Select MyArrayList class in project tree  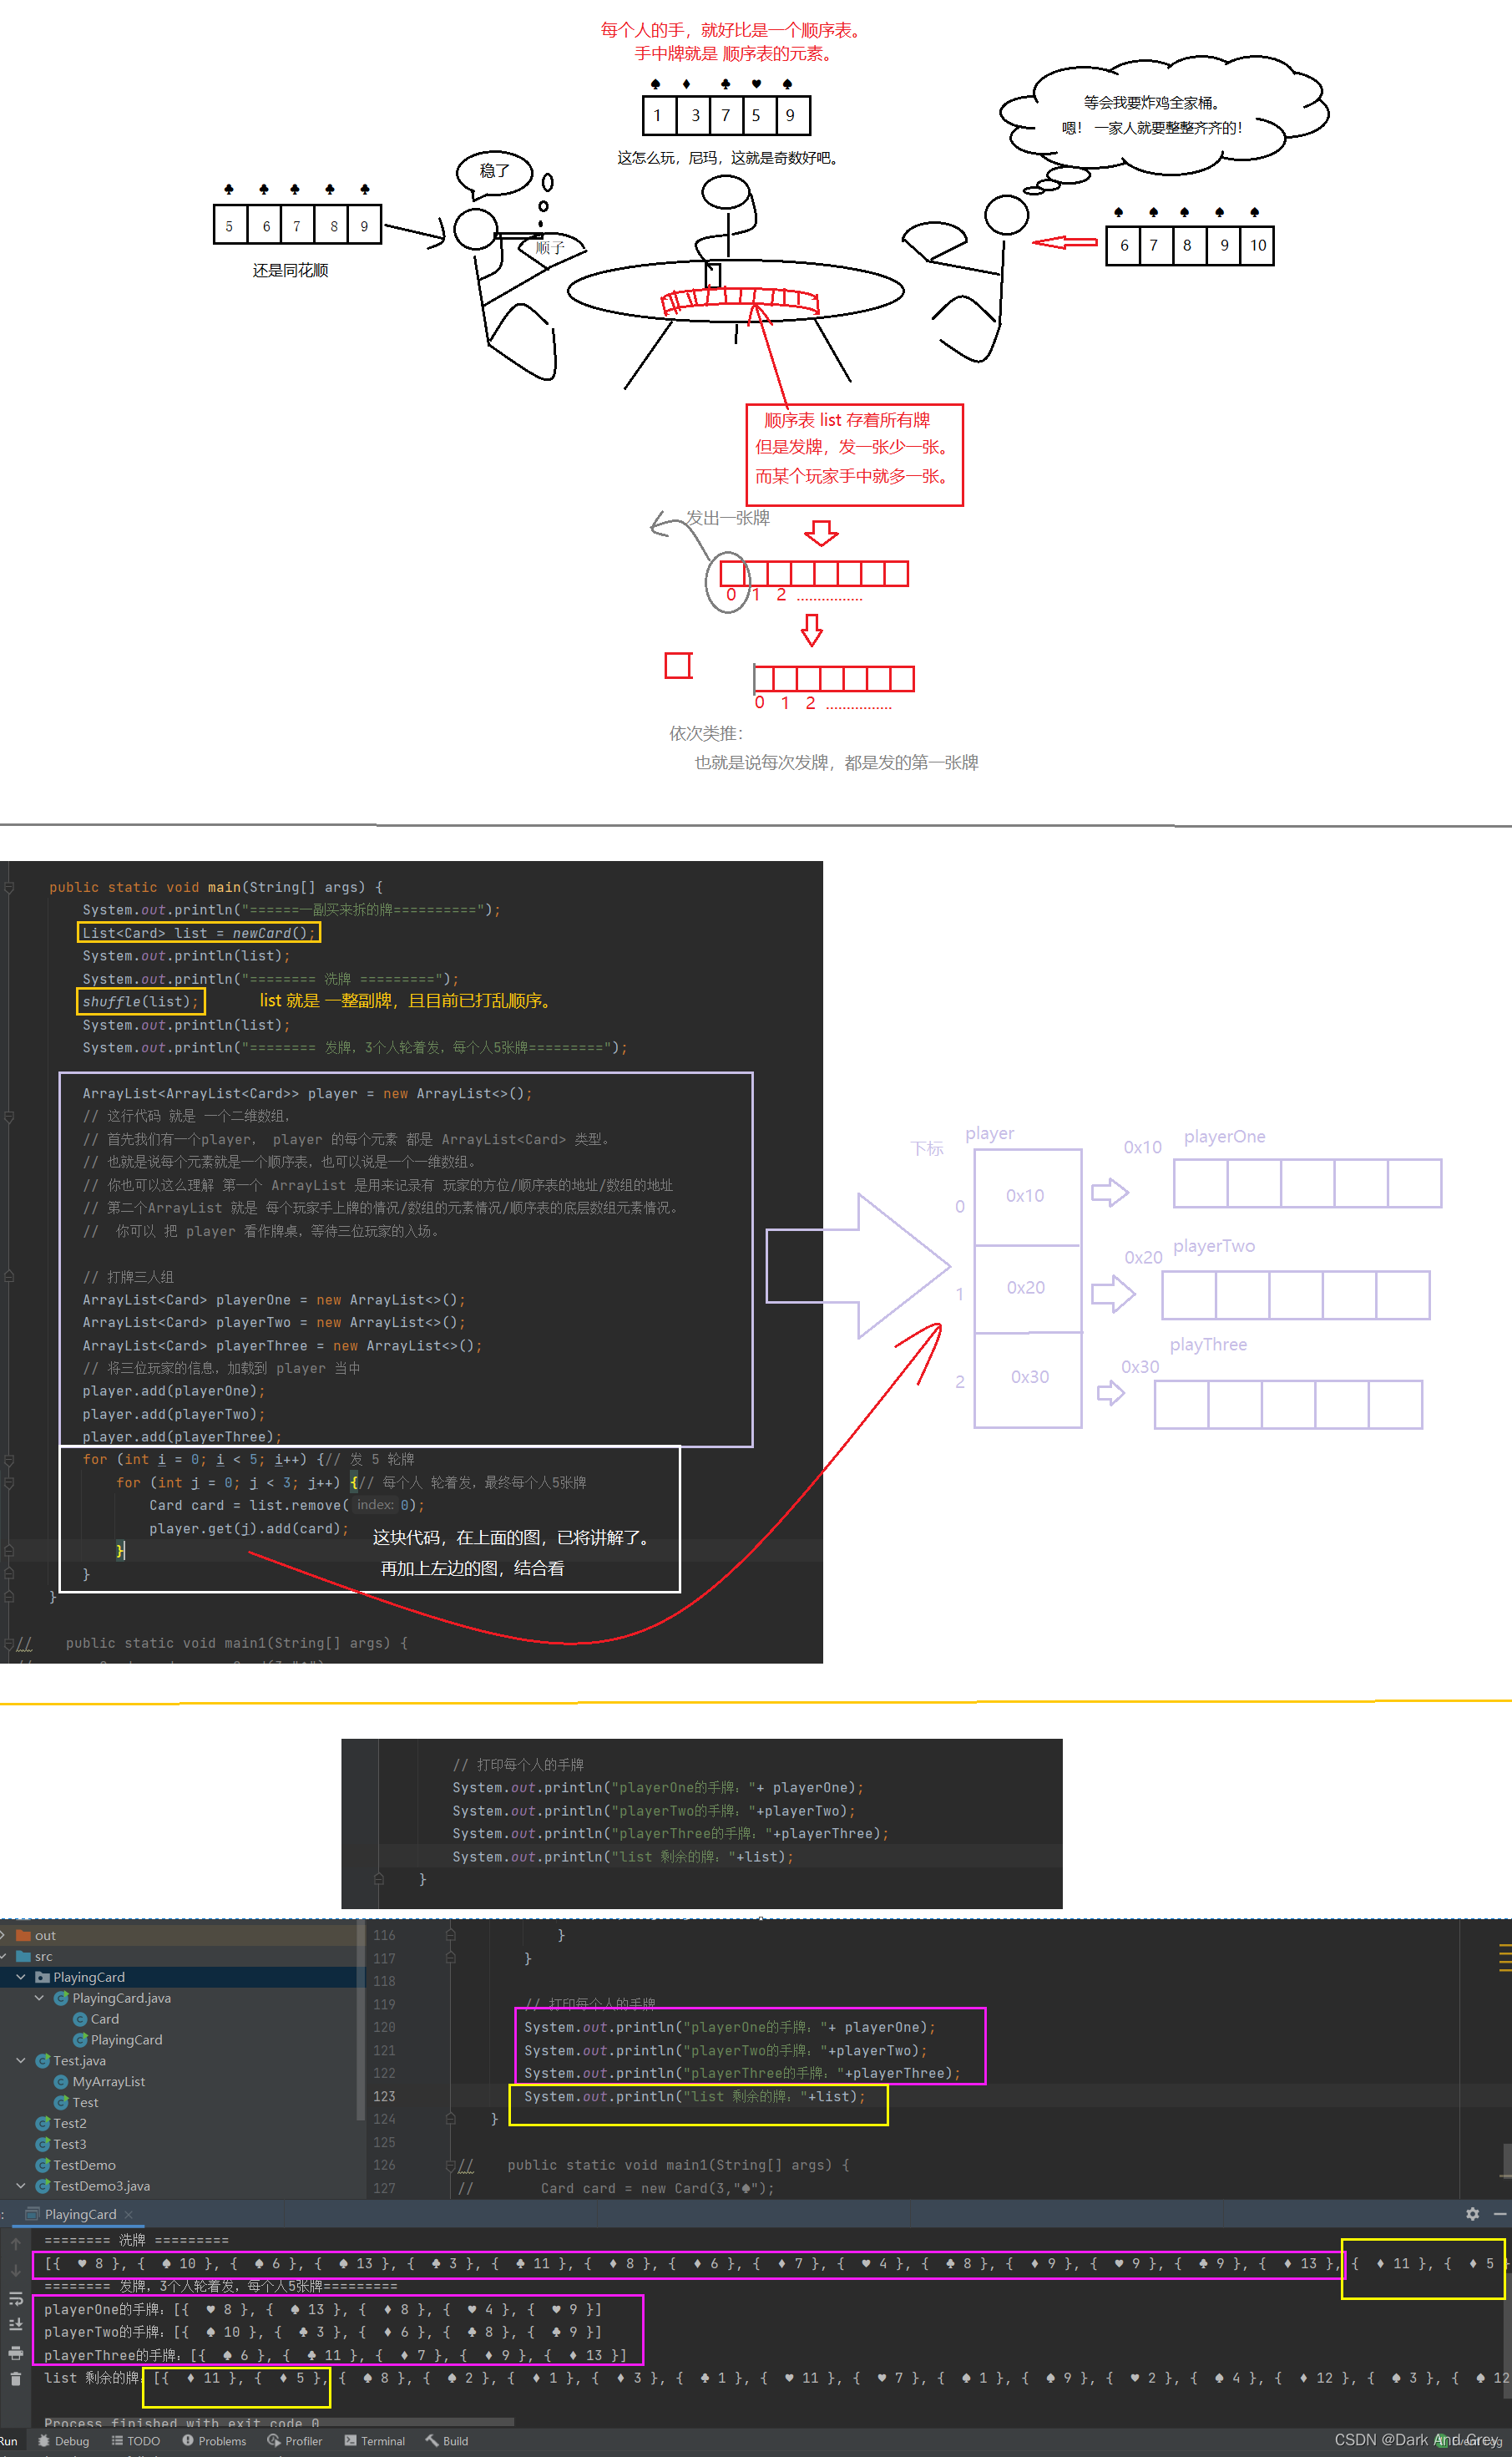tap(99, 2081)
